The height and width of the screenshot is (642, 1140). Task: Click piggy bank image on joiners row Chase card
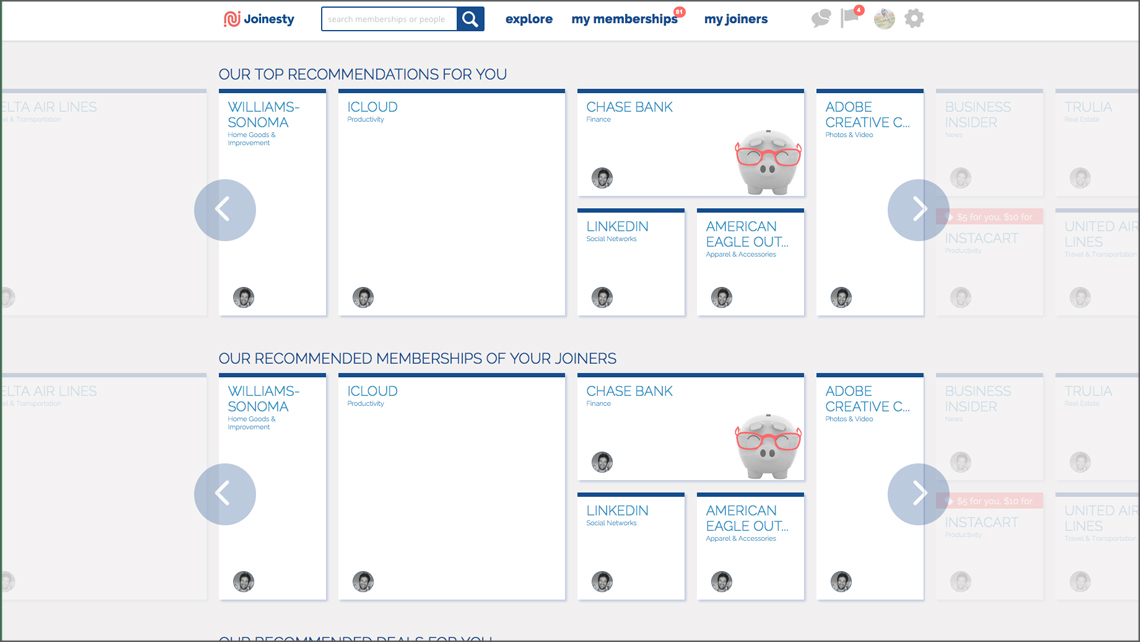(768, 446)
